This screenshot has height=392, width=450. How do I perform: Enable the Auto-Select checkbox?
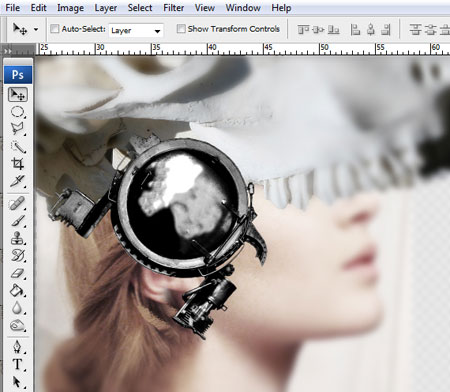[55, 29]
